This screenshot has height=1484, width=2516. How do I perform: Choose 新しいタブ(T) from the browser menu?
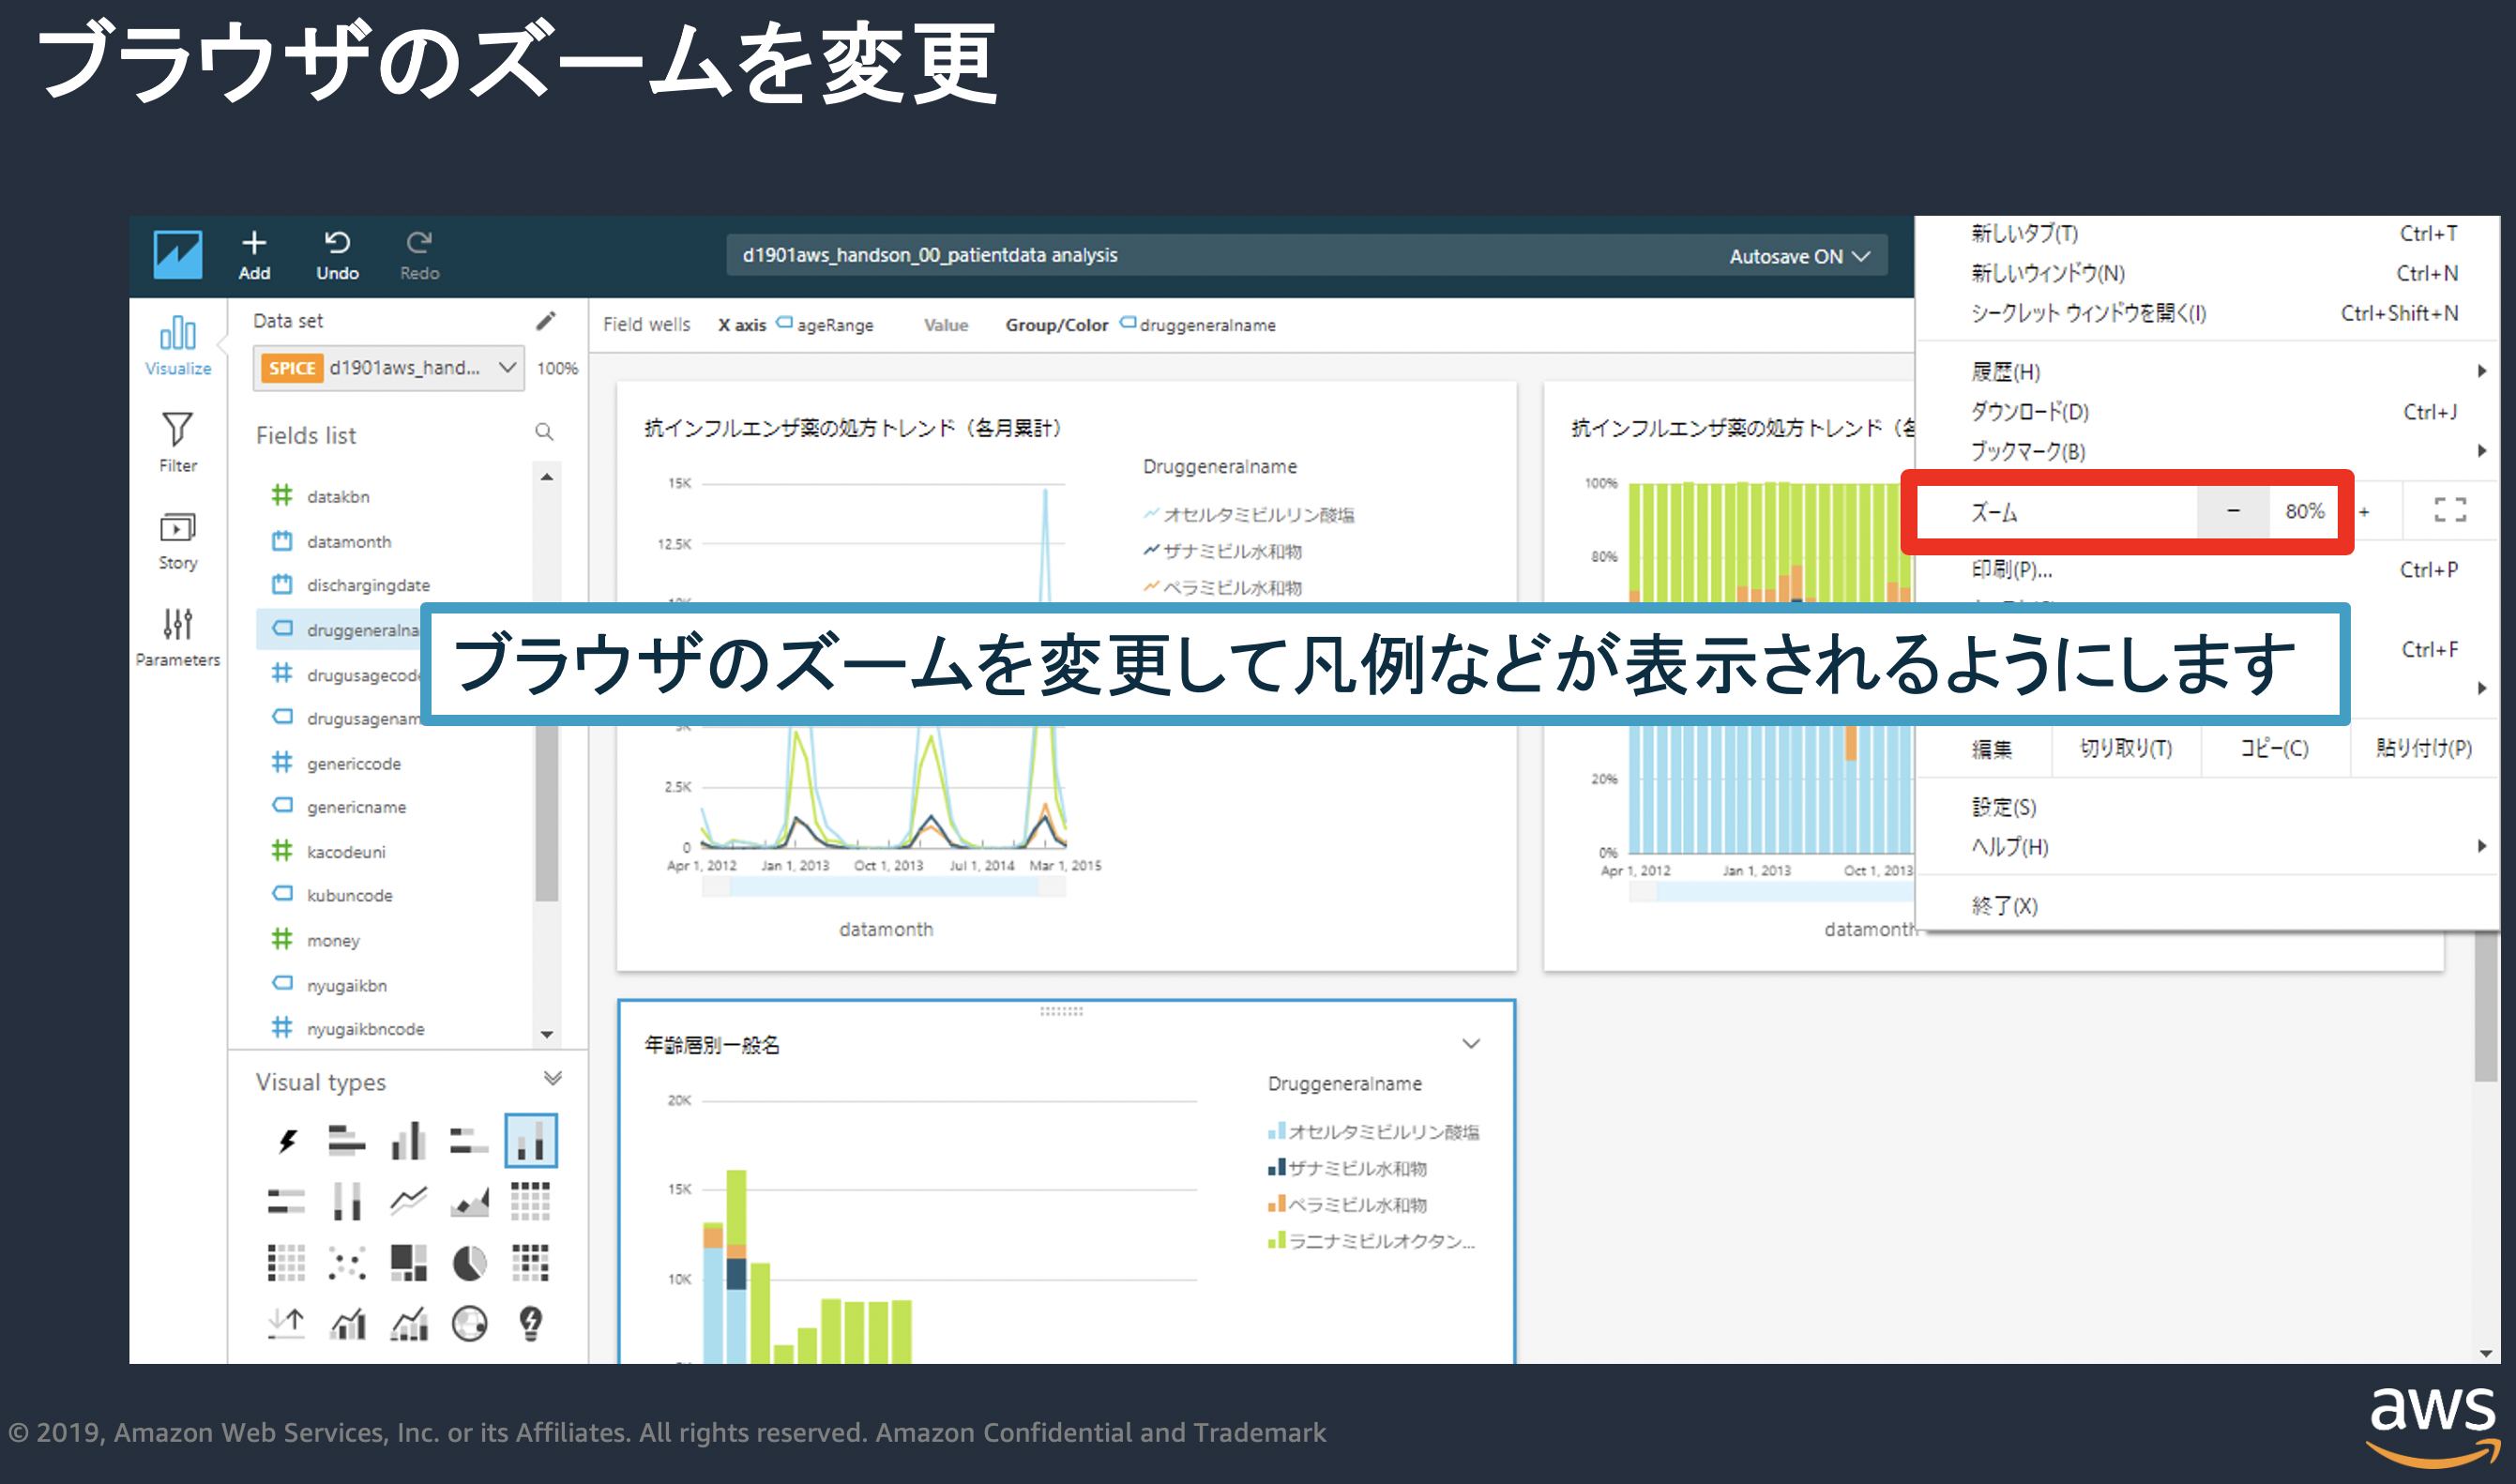coord(2024,234)
